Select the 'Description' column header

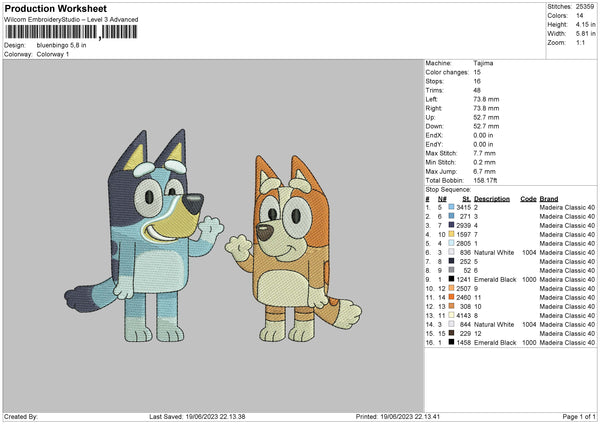pyautogui.click(x=492, y=199)
